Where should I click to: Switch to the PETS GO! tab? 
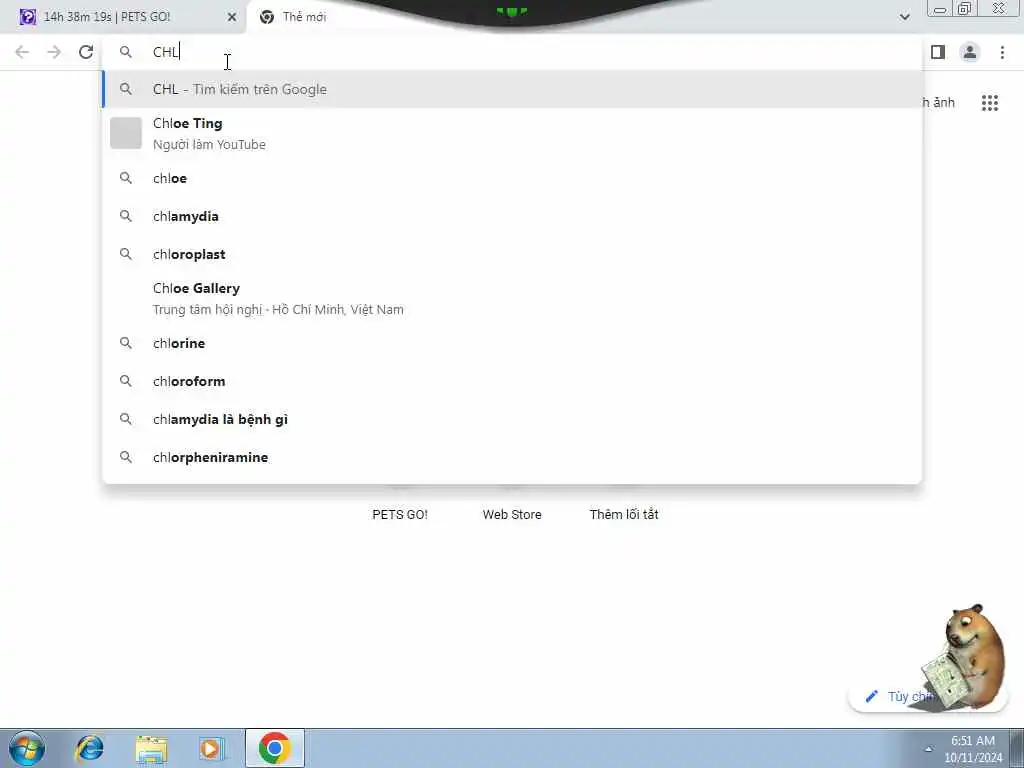(x=123, y=17)
